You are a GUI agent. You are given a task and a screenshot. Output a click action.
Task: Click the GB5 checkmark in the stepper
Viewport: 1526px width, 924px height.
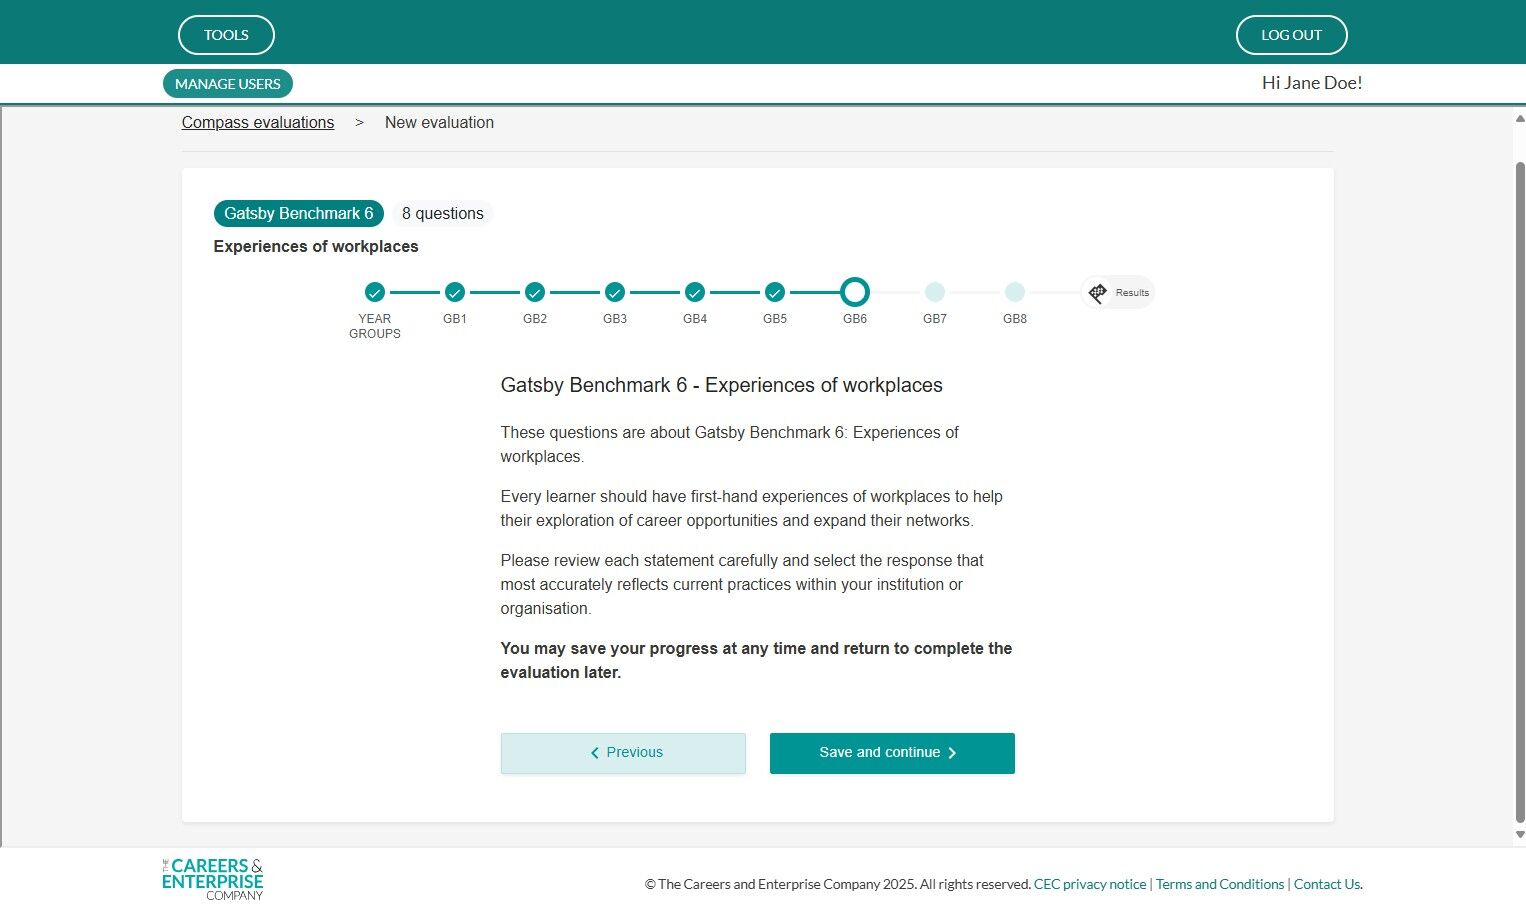[775, 292]
